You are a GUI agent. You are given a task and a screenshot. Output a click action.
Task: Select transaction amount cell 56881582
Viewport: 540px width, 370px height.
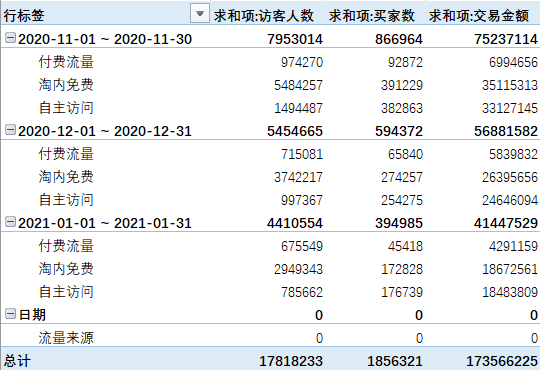pyautogui.click(x=506, y=131)
